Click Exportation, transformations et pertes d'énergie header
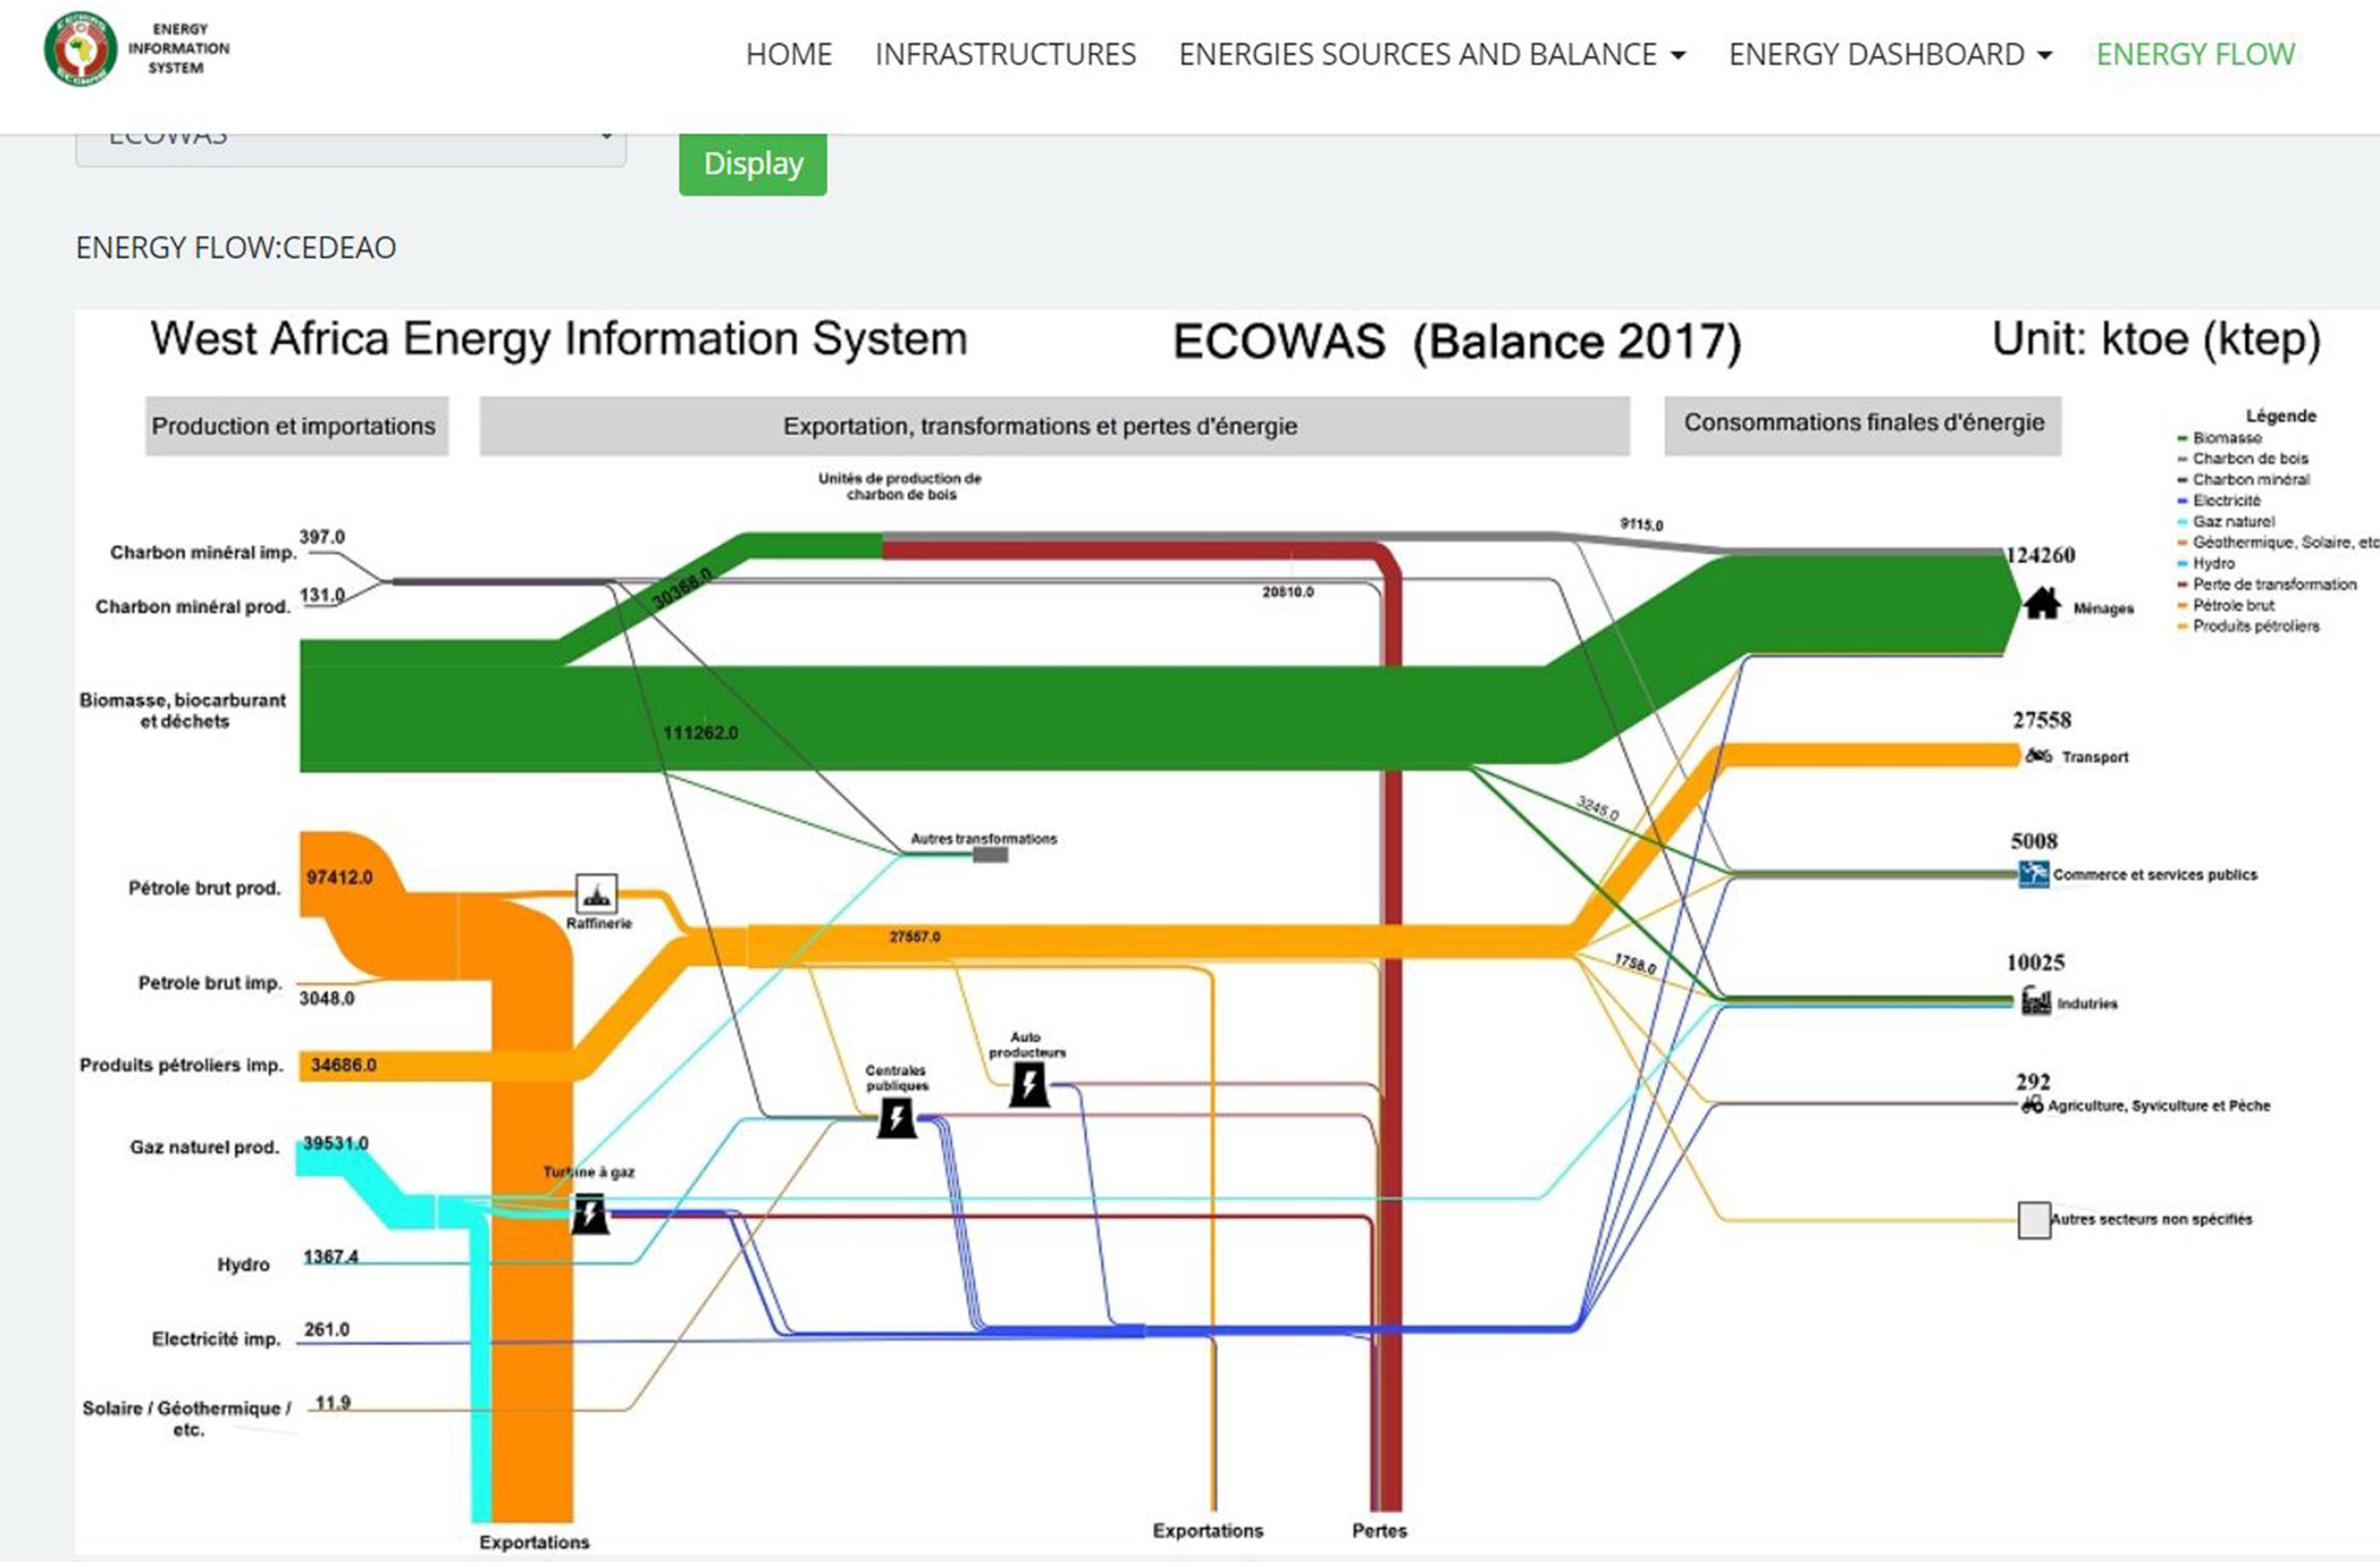 pos(1054,426)
